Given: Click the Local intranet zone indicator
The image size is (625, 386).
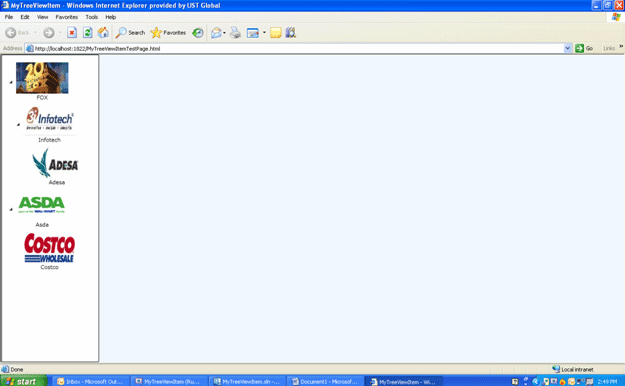Looking at the screenshot, I should pos(573,369).
